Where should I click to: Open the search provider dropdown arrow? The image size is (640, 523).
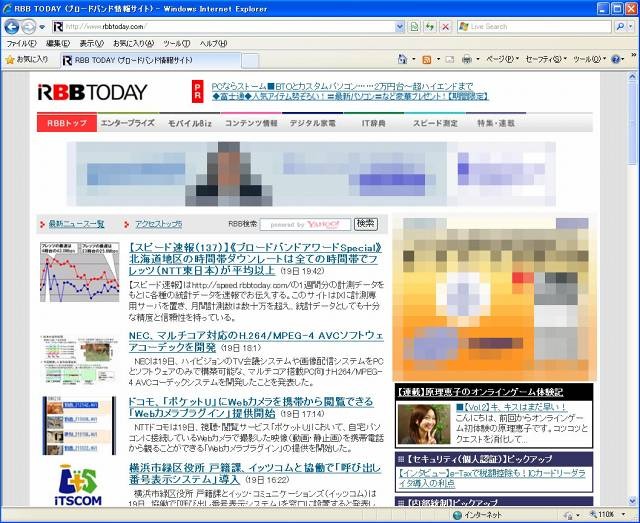631,27
